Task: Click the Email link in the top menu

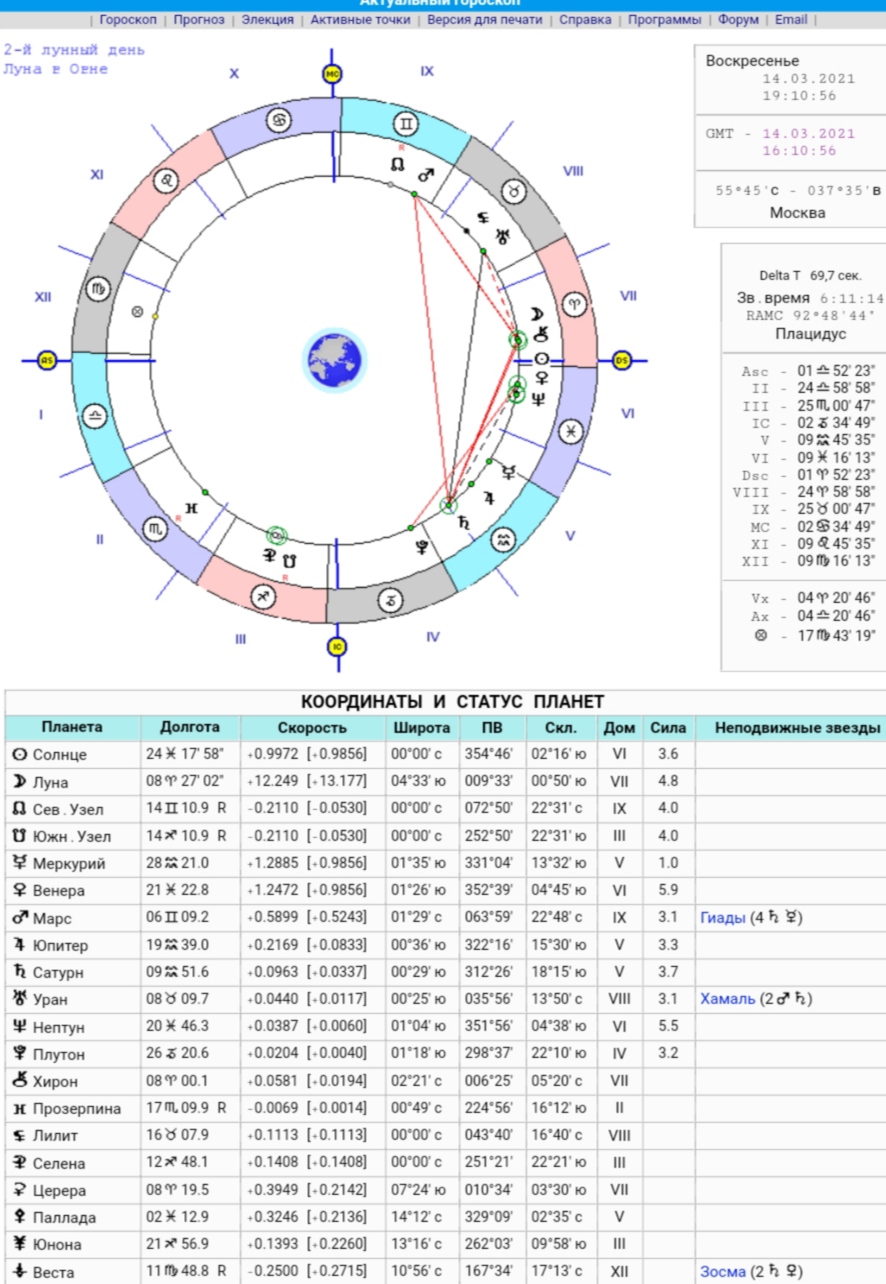Action: click(x=791, y=19)
